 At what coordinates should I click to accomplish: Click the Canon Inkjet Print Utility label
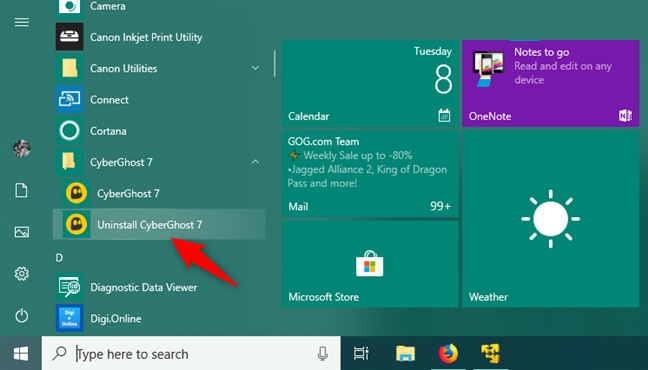(146, 37)
